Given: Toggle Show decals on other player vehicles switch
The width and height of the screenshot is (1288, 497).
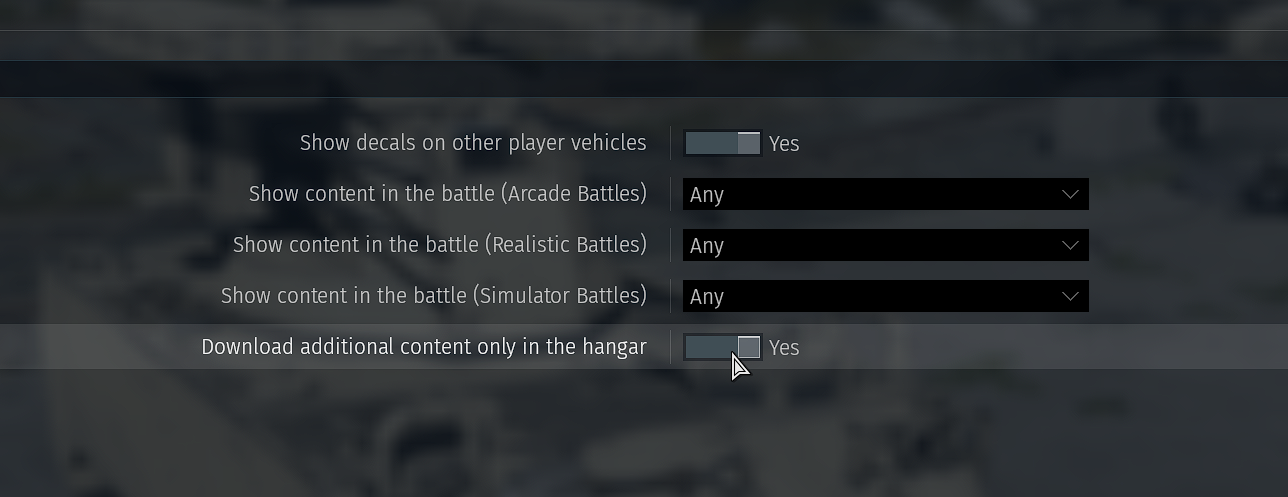Looking at the screenshot, I should pyautogui.click(x=722, y=143).
